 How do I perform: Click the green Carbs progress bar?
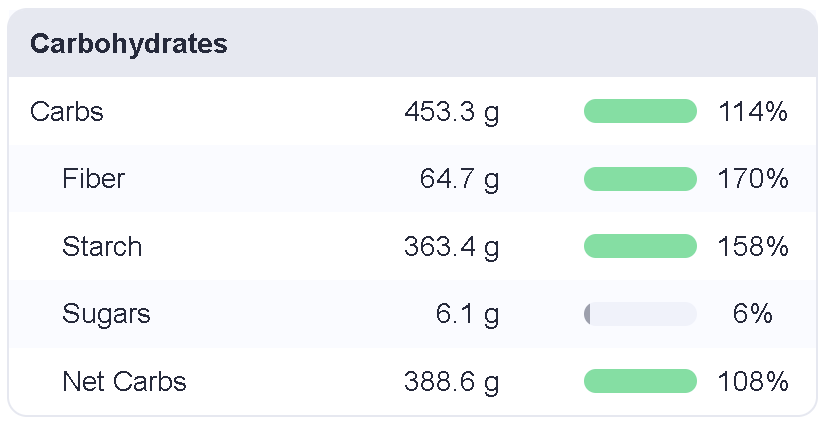pyautogui.click(x=640, y=111)
